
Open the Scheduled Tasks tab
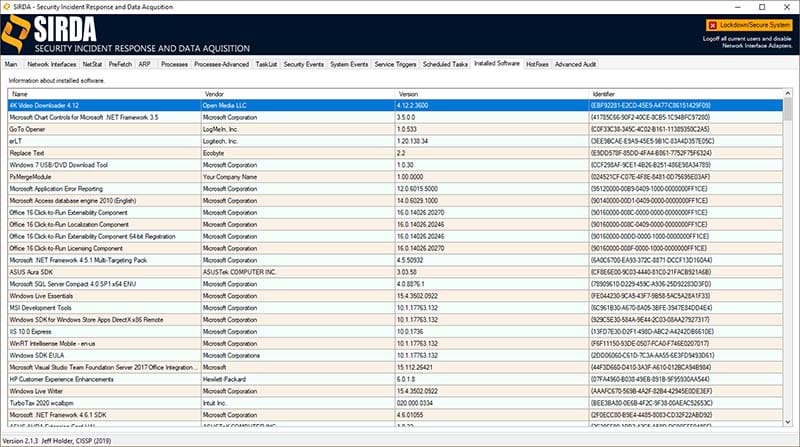[445, 64]
